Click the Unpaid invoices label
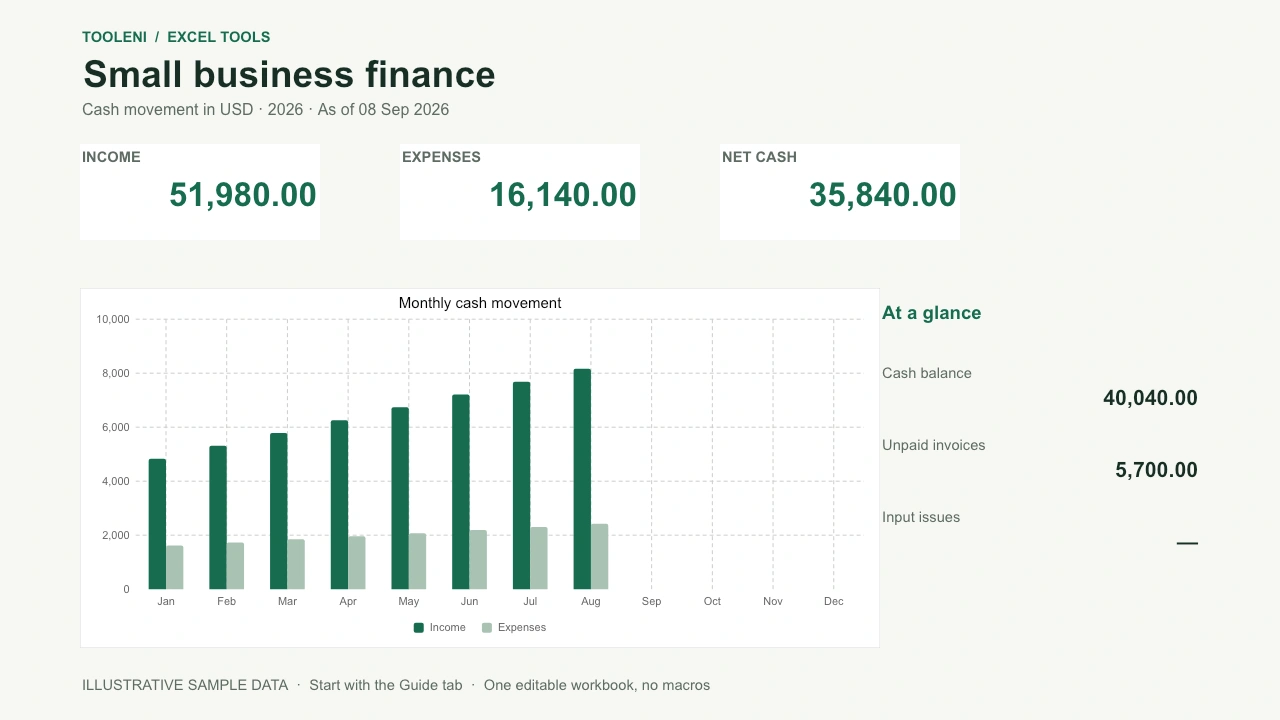The image size is (1280, 720). (x=934, y=445)
